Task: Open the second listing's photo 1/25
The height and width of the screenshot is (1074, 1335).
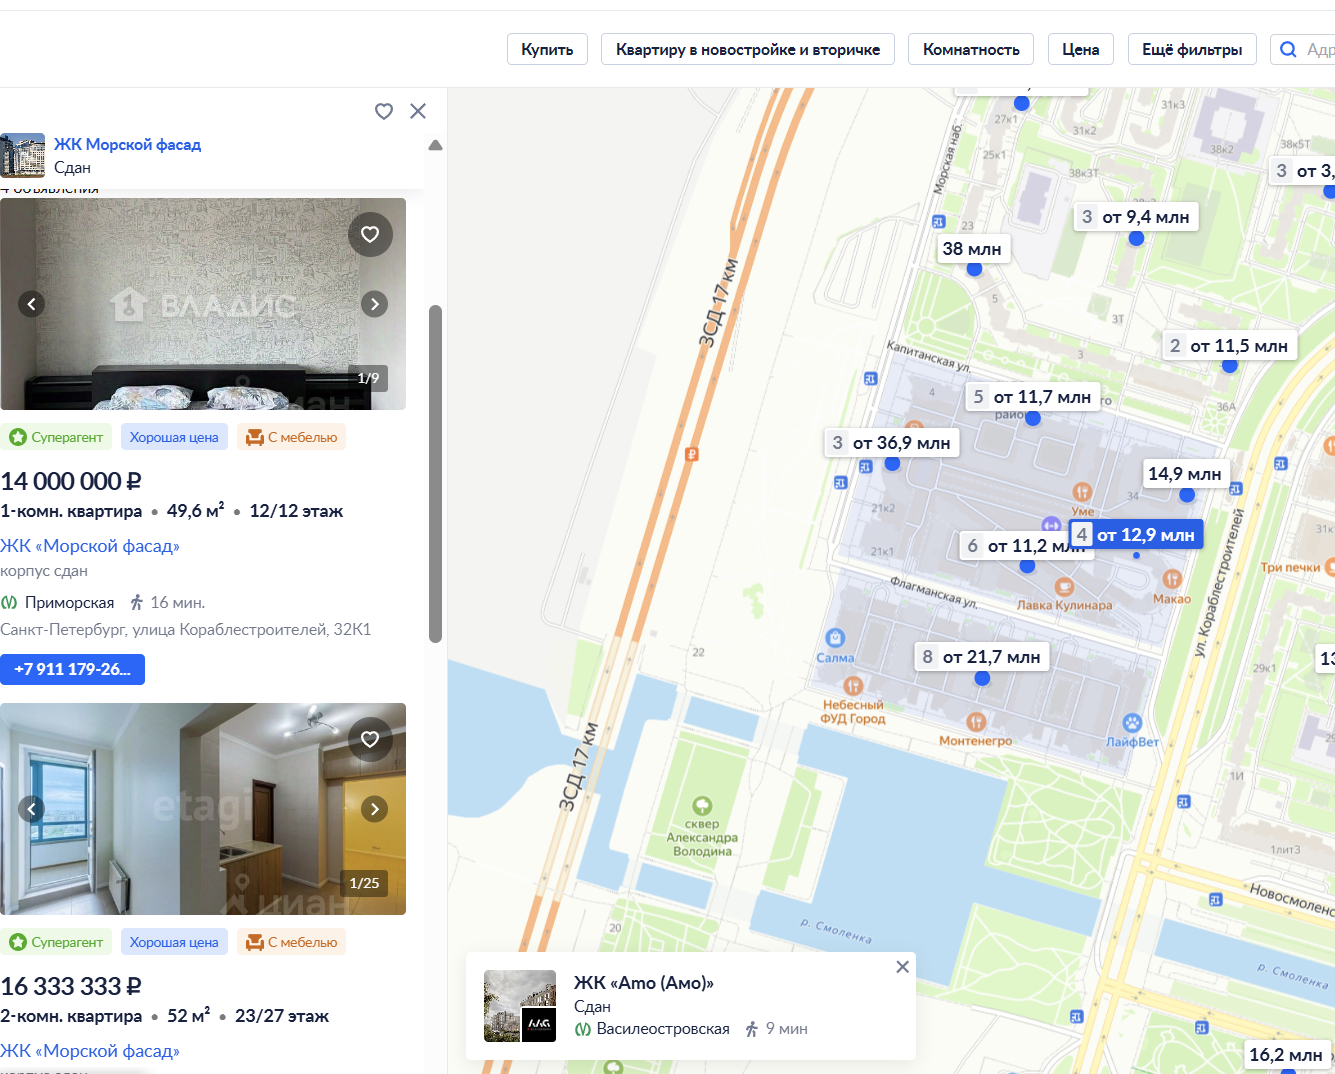Action: (203, 809)
